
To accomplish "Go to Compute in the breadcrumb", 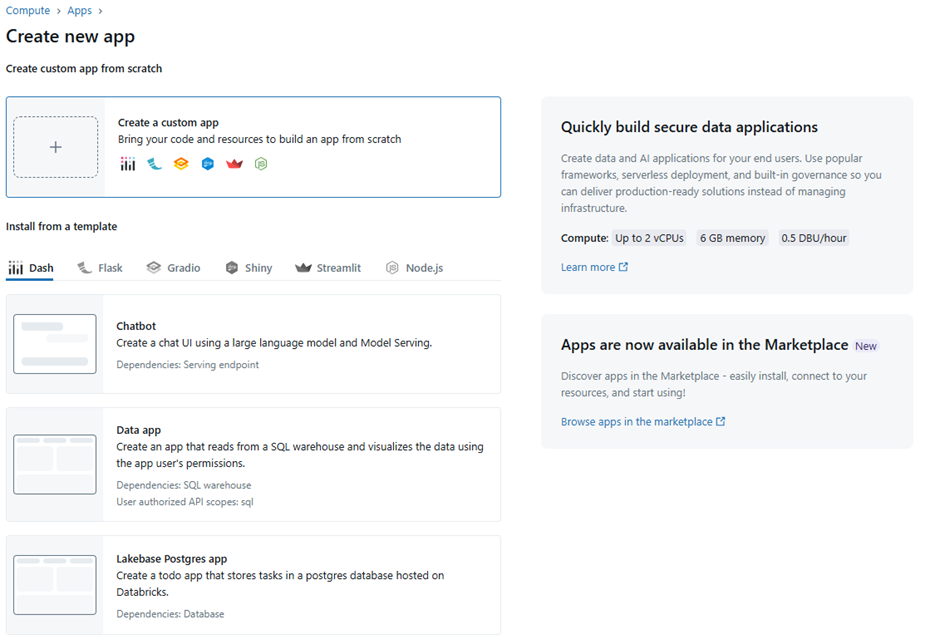I will coord(28,11).
